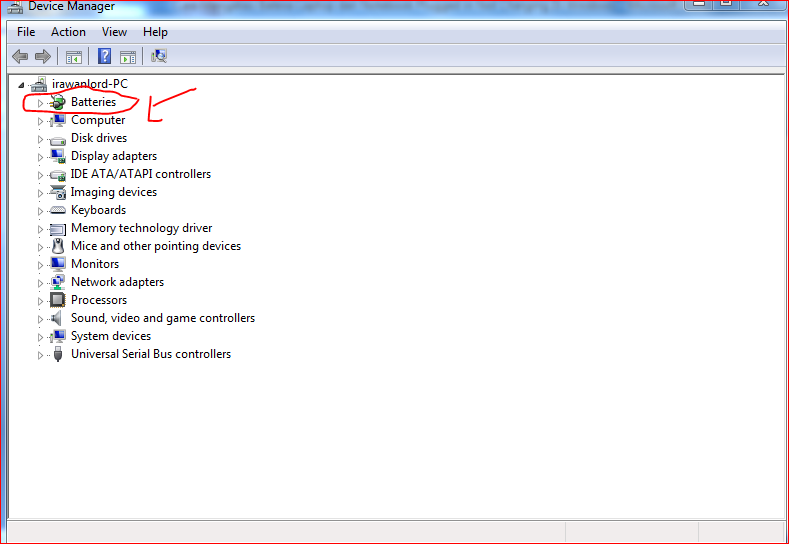Click the Memory technology driver icon
The width and height of the screenshot is (789, 544).
[58, 229]
